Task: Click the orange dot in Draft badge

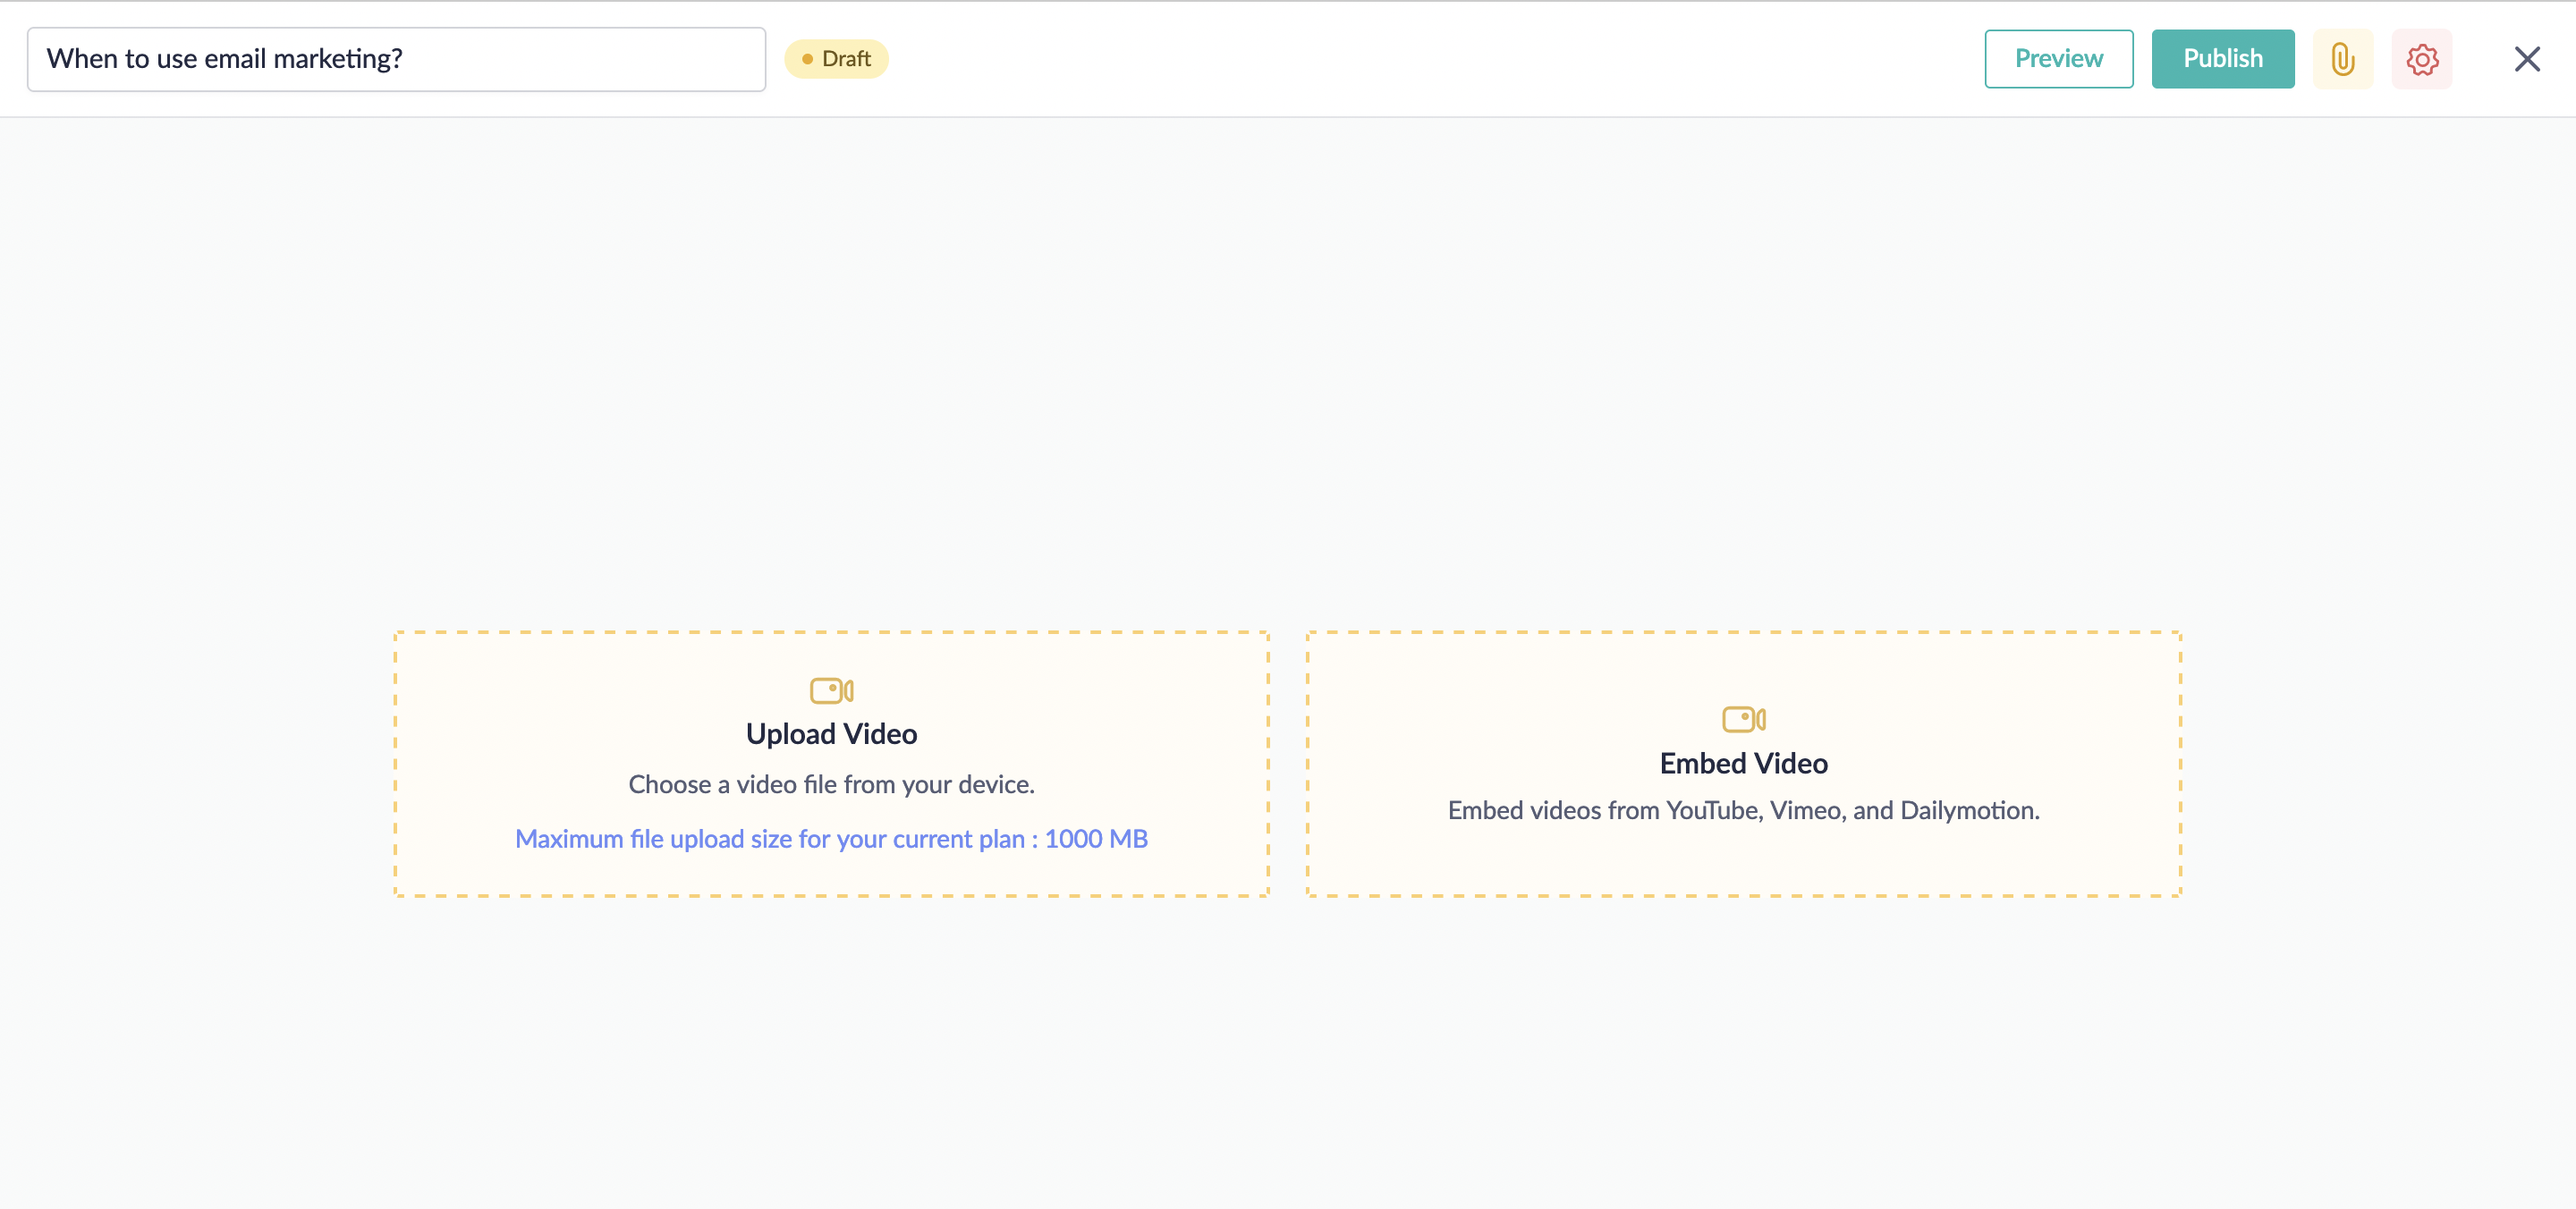Action: tap(807, 59)
